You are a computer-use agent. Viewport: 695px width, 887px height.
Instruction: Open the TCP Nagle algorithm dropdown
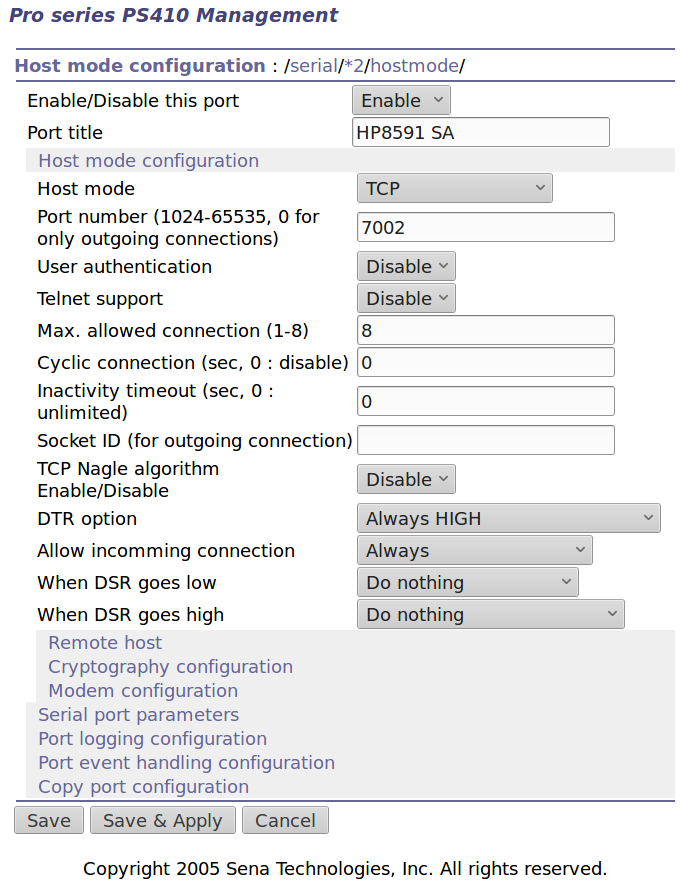click(x=405, y=479)
